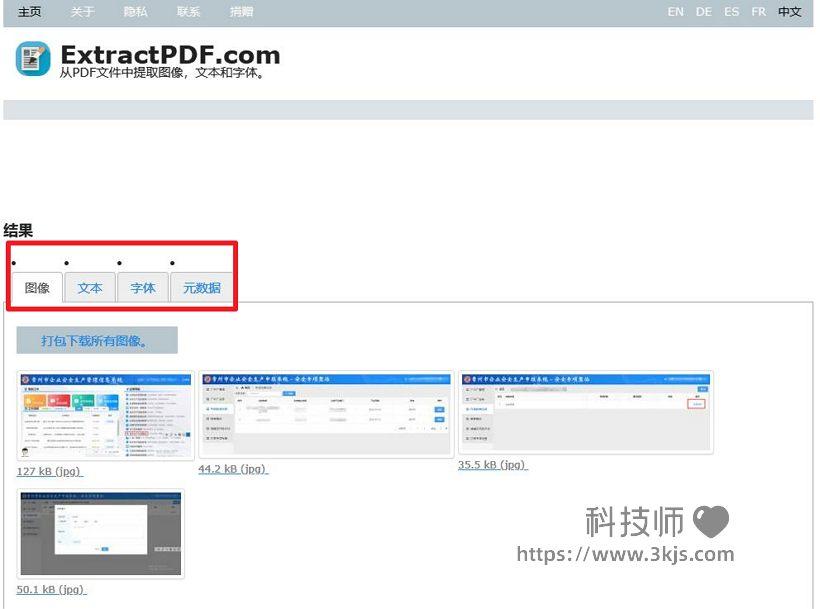Download the 127 kB (jpg) link
820x609 pixels.
tap(50, 471)
